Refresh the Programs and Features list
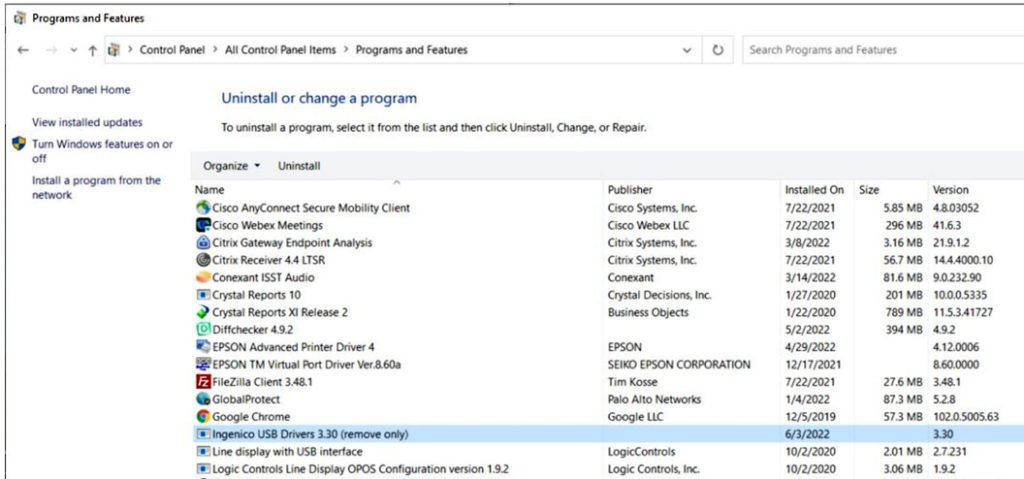 coord(718,50)
